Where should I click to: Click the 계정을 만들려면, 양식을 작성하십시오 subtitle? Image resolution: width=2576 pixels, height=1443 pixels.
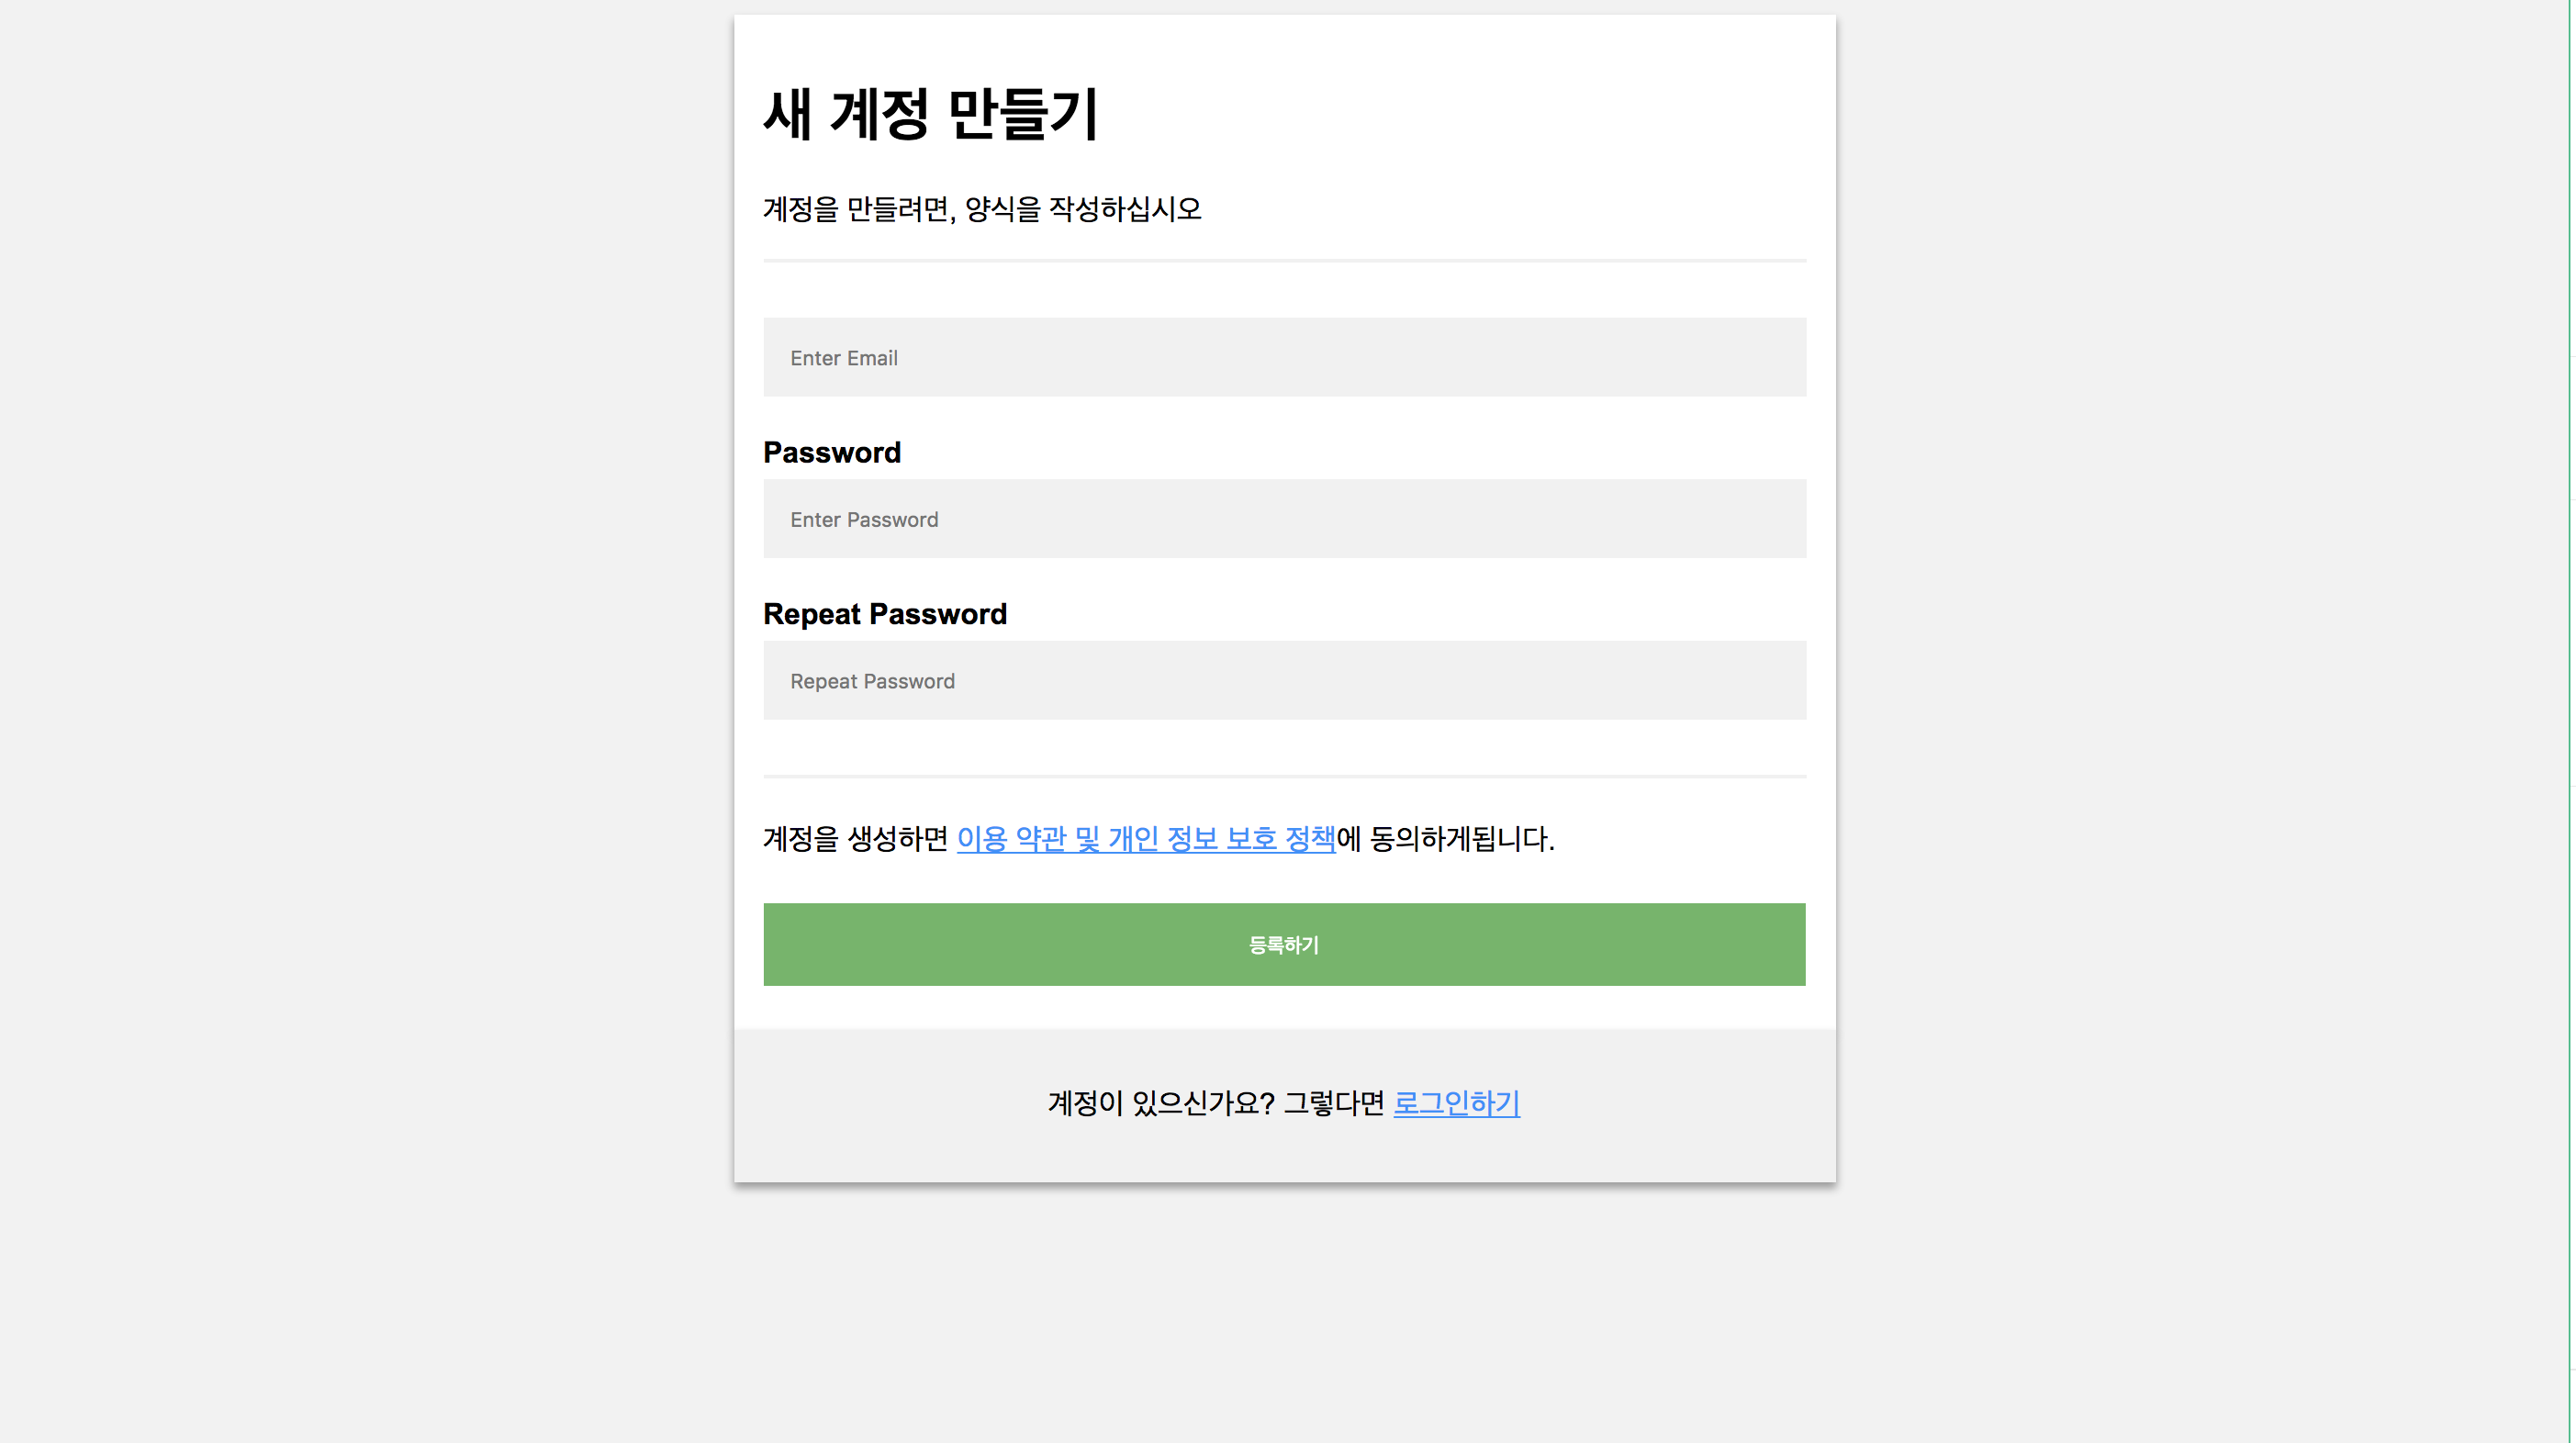[x=981, y=209]
